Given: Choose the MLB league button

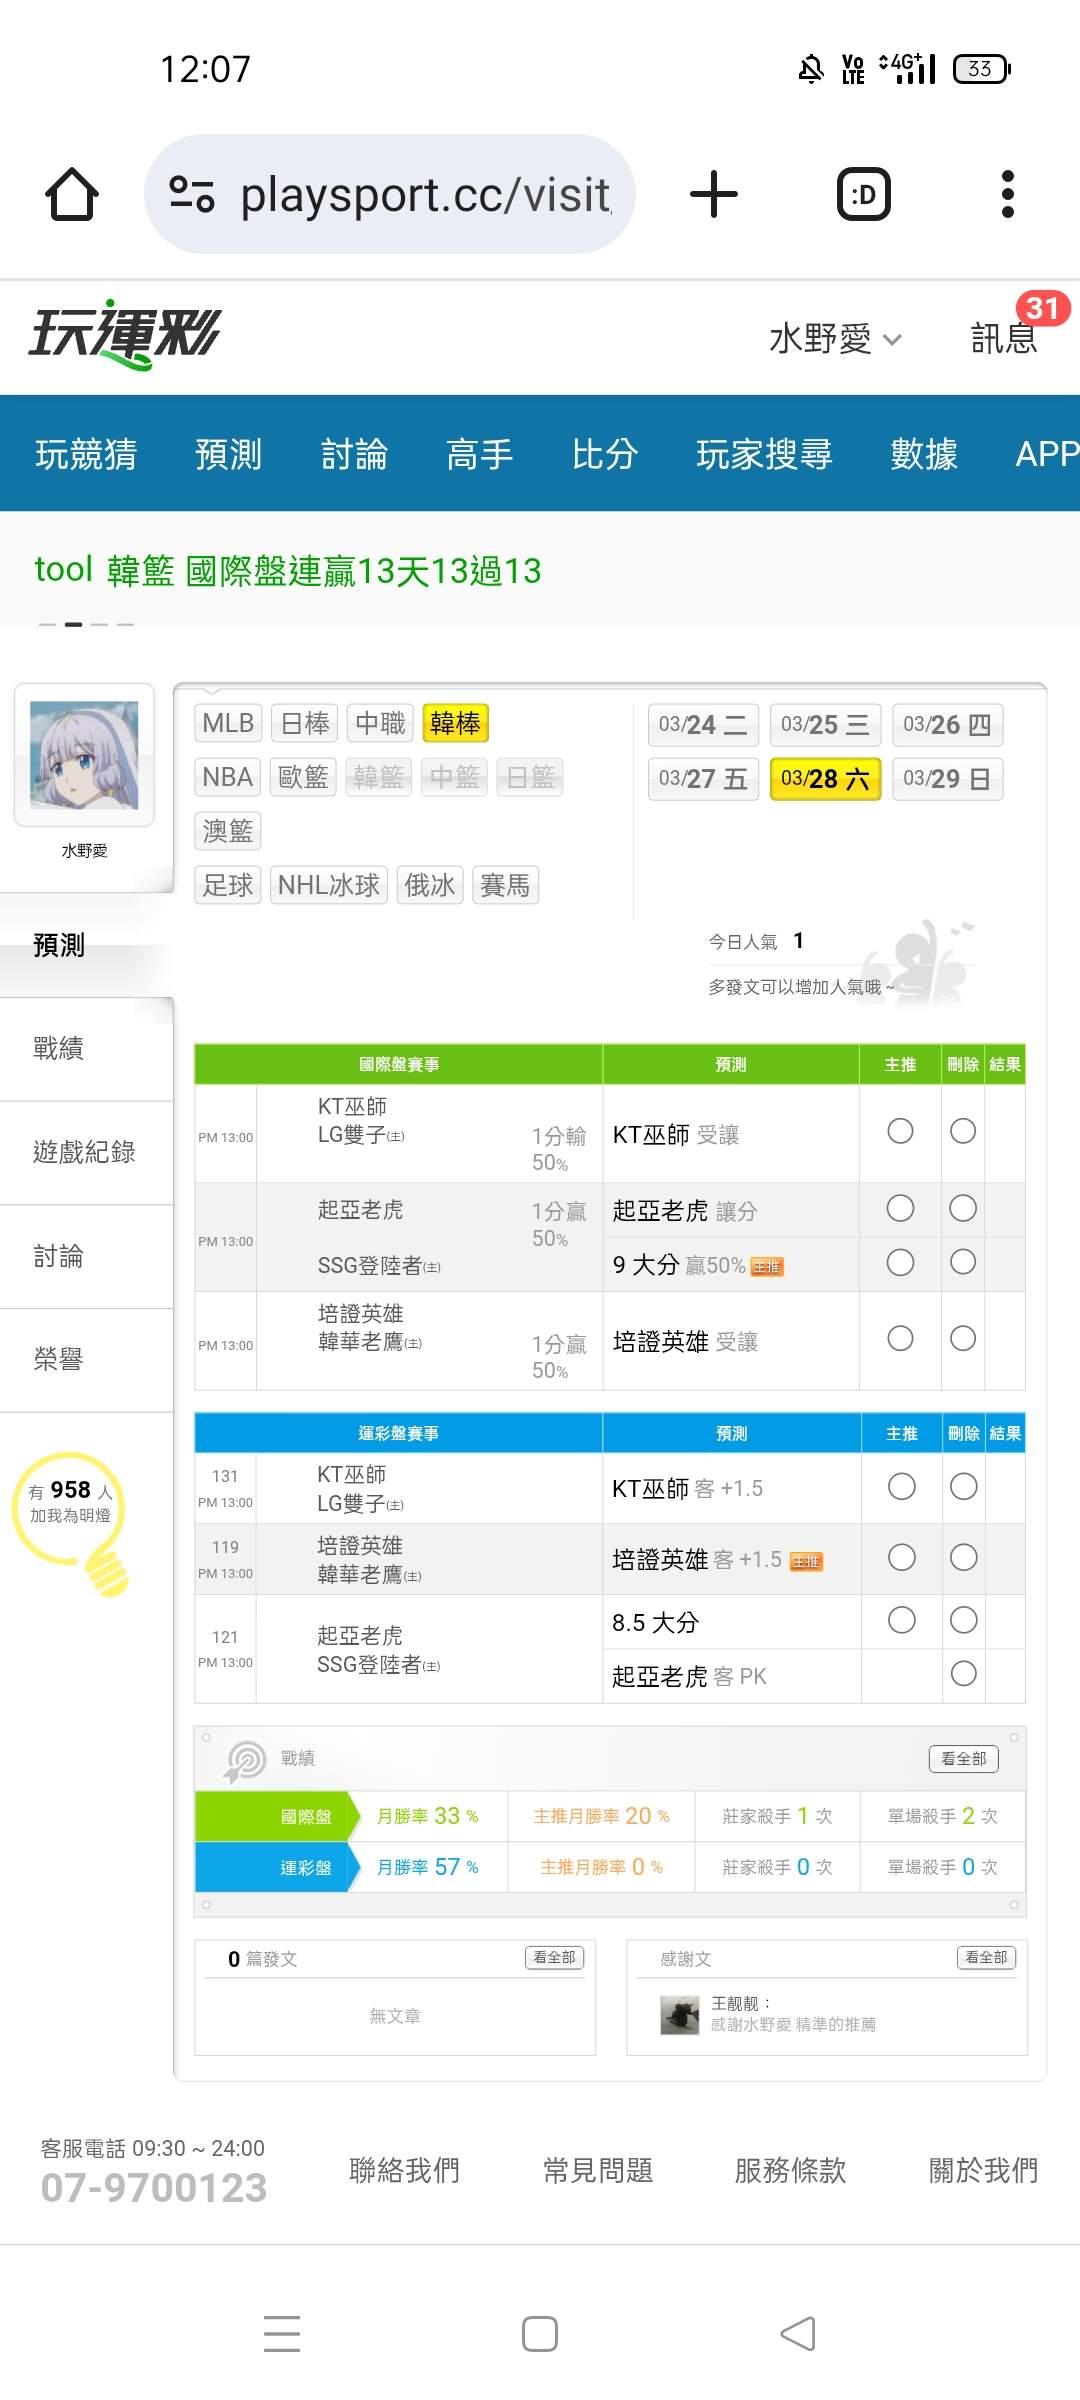Looking at the screenshot, I should (228, 723).
